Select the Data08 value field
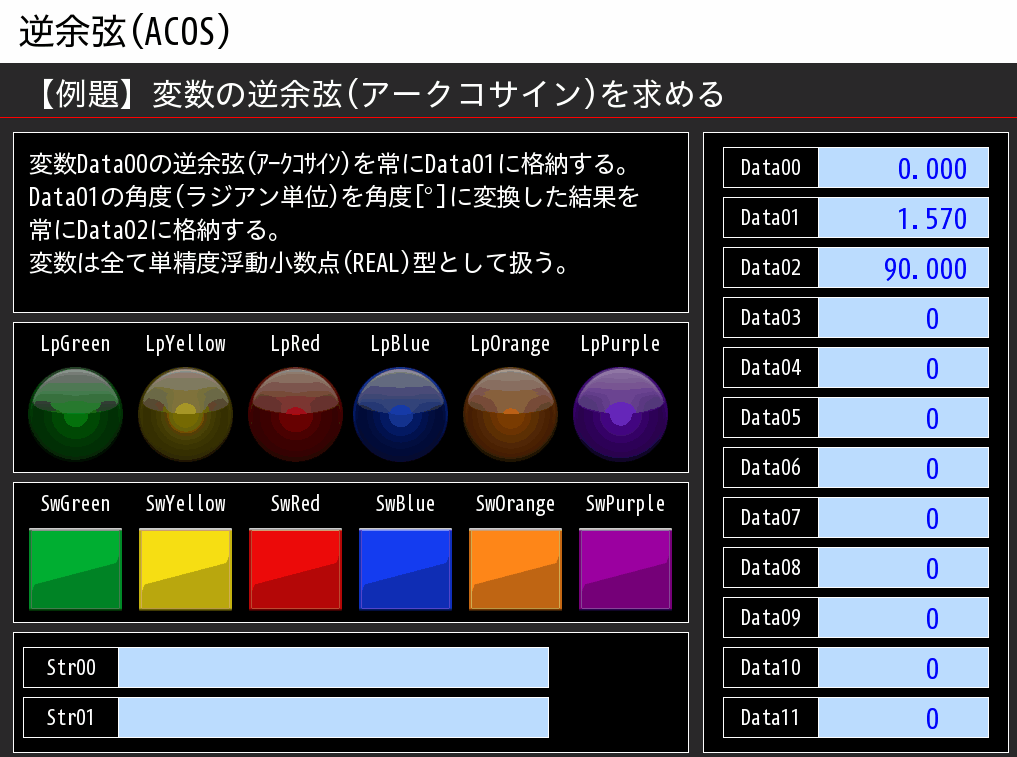This screenshot has height=757, width=1017. pos(903,567)
